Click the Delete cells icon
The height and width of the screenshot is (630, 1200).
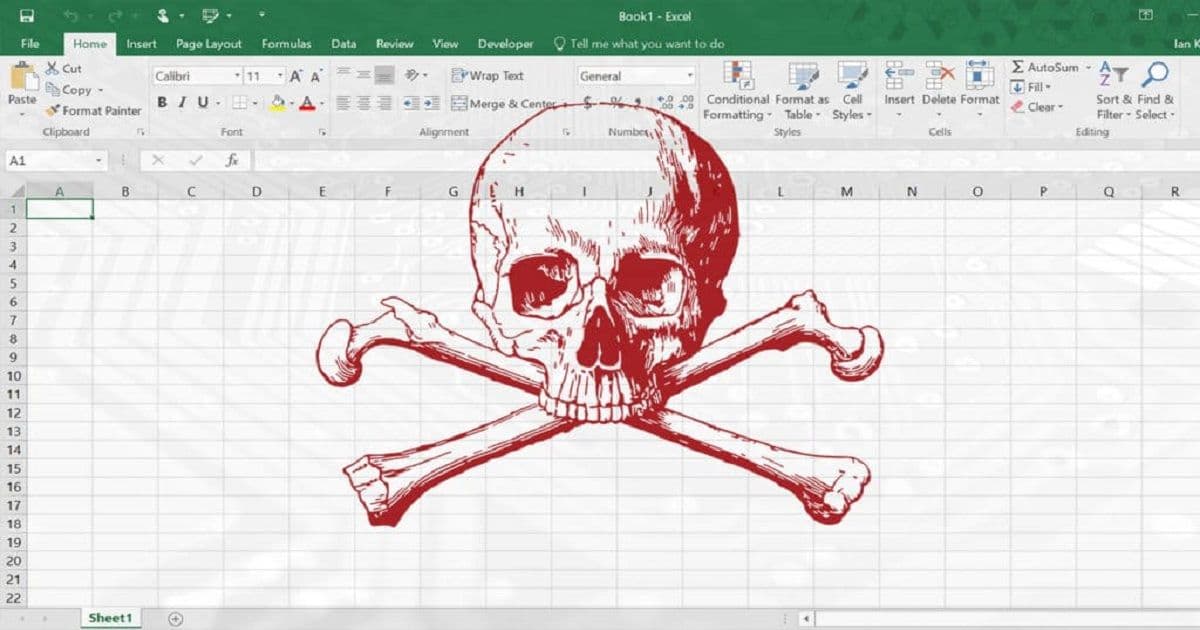(x=939, y=76)
